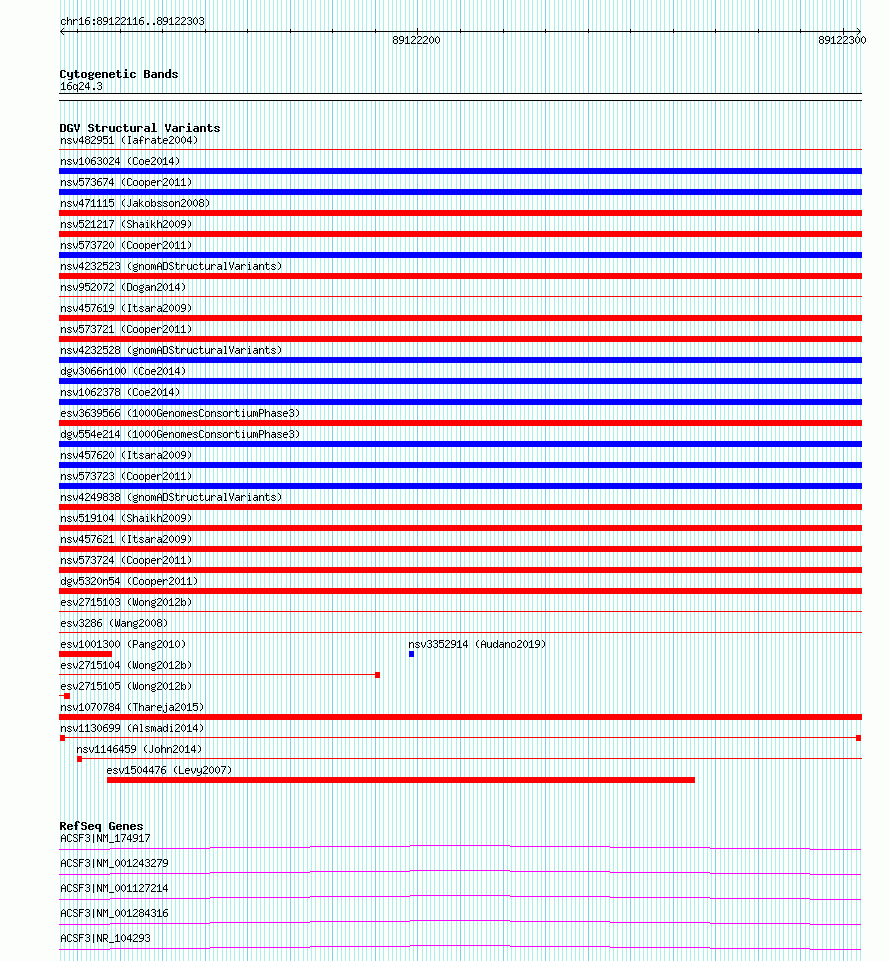Image resolution: width=890 pixels, height=961 pixels.
Task: Select esv3639566 (1000GenomesConsortiumPhase3) label
Action: click(x=180, y=413)
